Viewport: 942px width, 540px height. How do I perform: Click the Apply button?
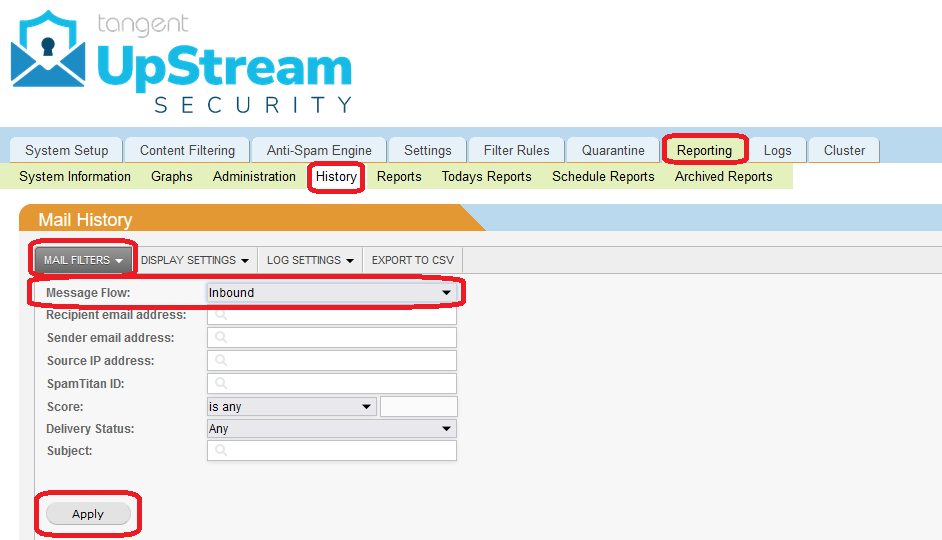point(88,514)
